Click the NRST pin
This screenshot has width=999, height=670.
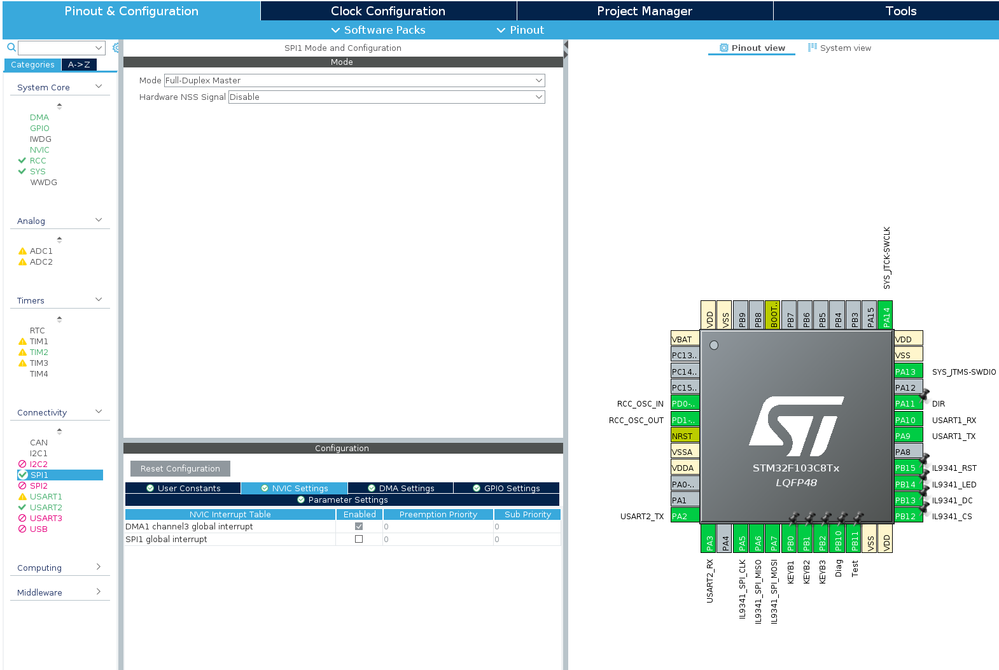tap(685, 436)
